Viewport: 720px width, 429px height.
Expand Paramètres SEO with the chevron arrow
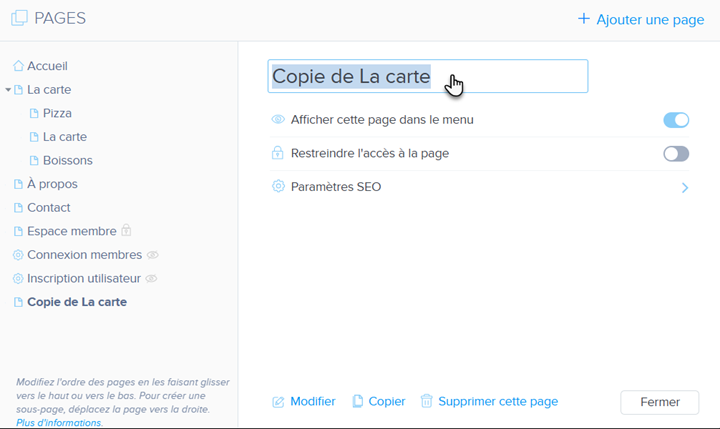coord(685,187)
